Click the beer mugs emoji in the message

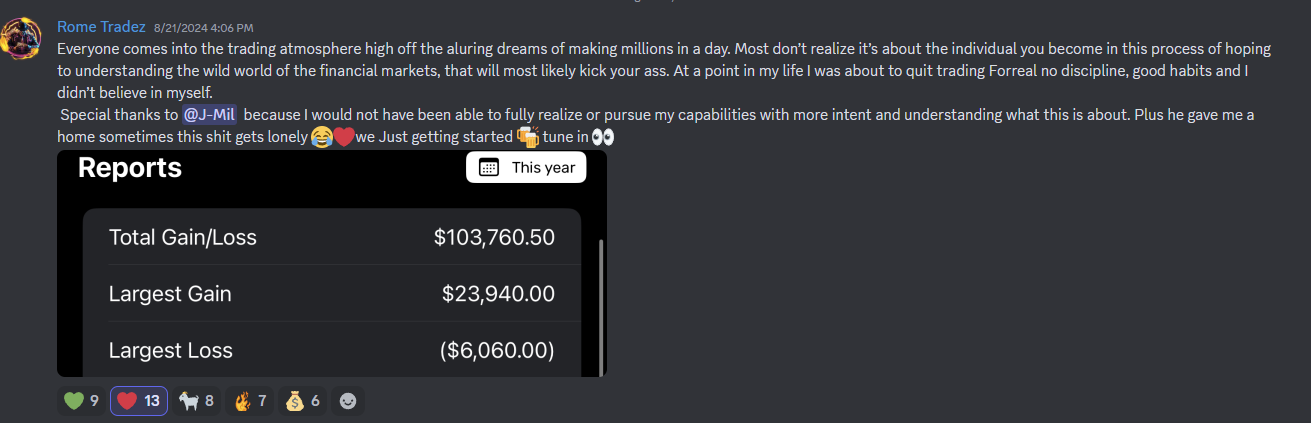pos(527,137)
